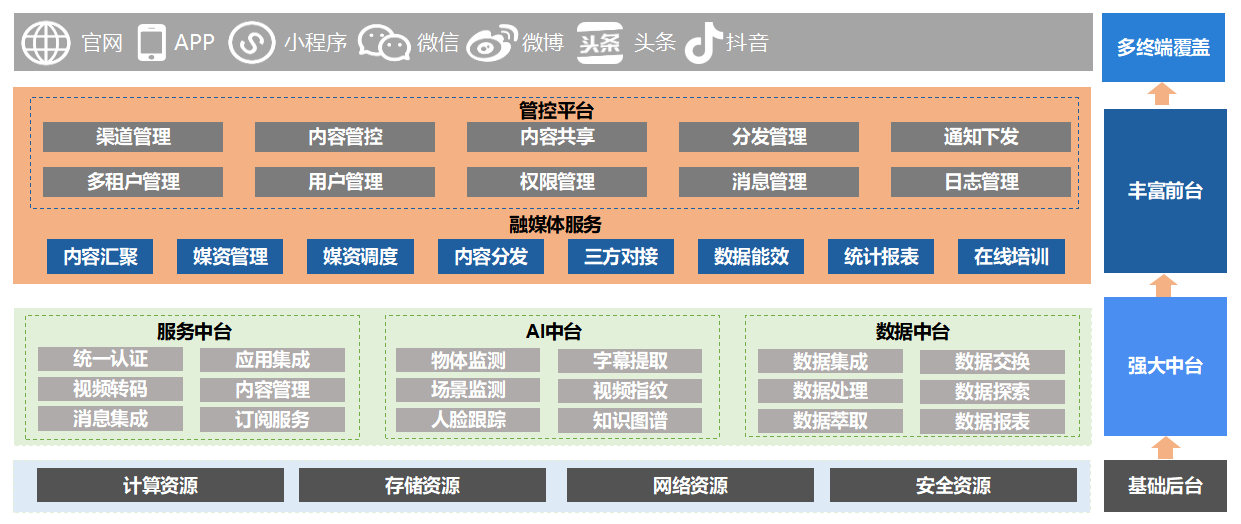Click the blue 媒资调度 box

point(360,257)
